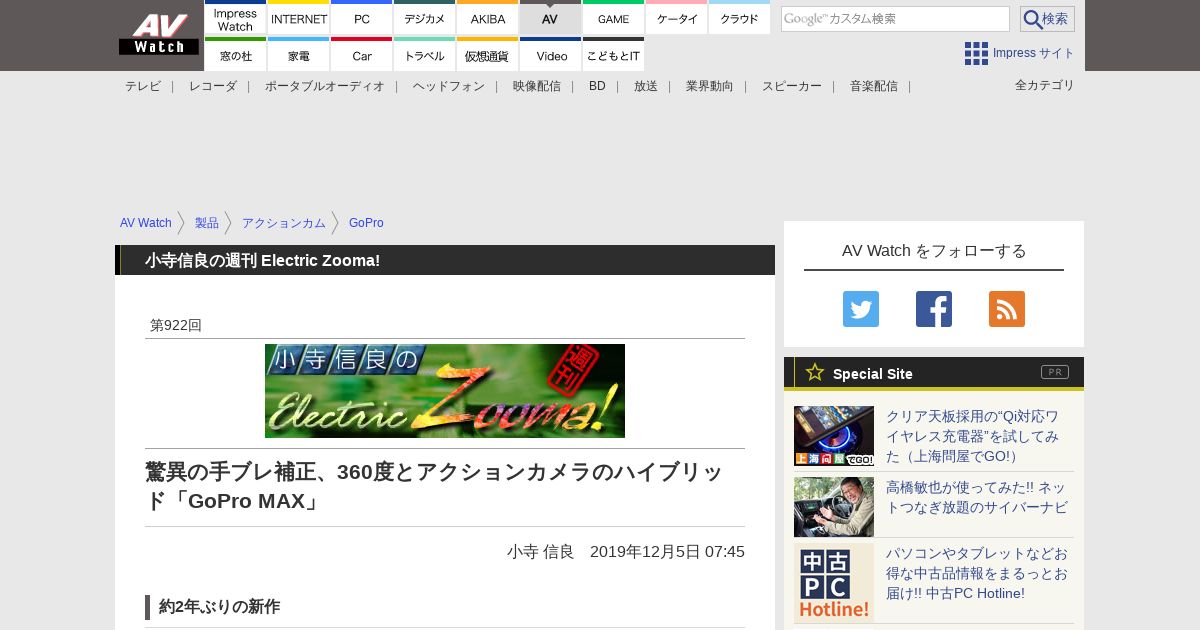Focus the Google custom search field

tap(895, 19)
